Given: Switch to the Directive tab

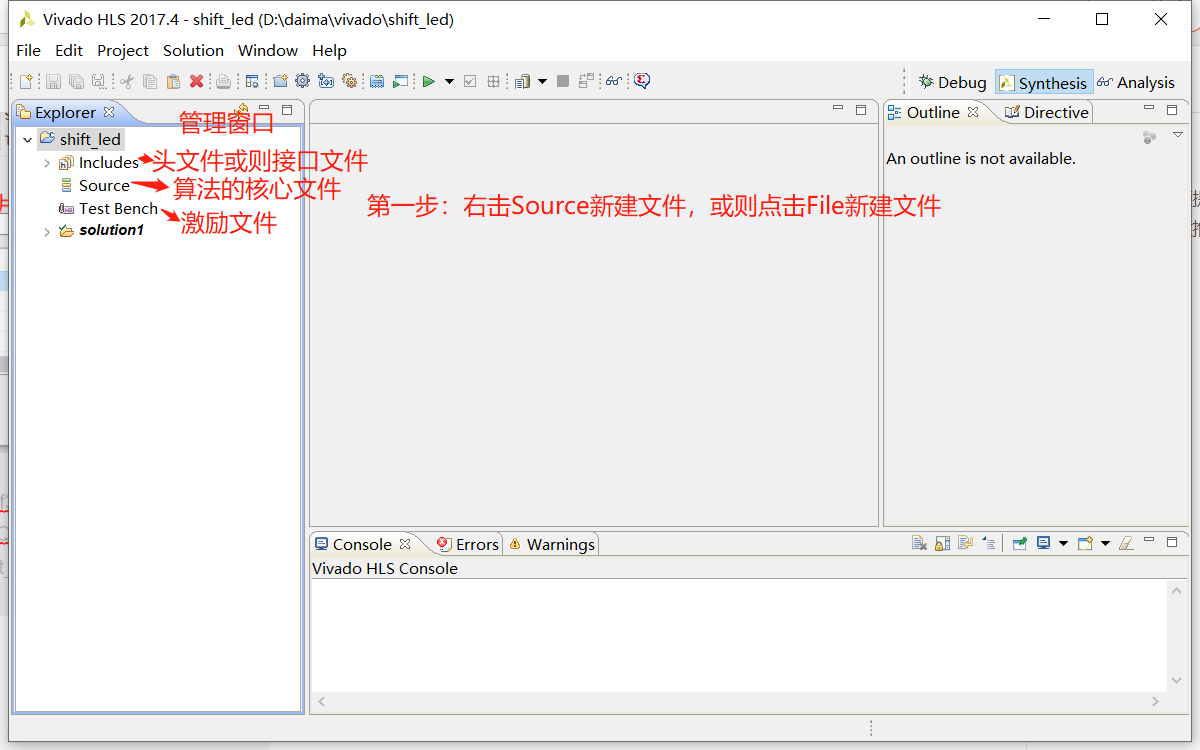Looking at the screenshot, I should point(1046,112).
